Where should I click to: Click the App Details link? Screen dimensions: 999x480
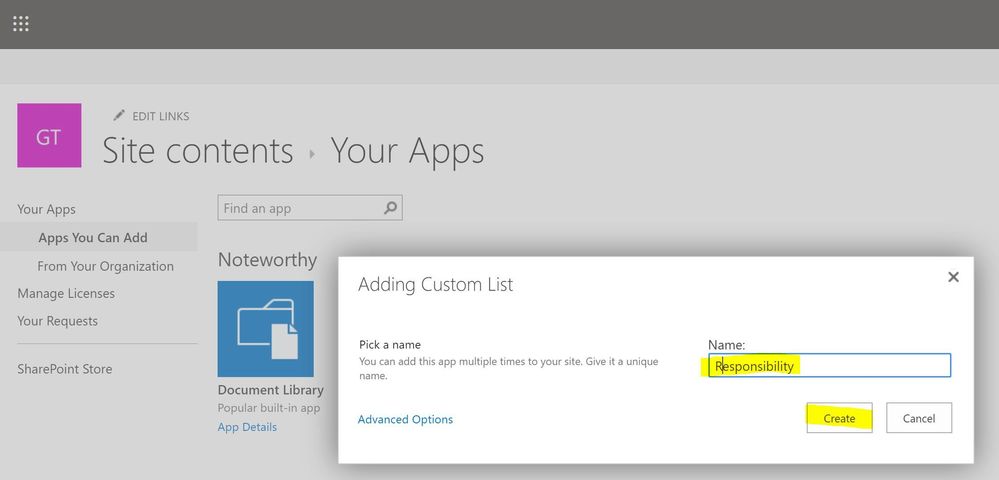click(x=247, y=427)
